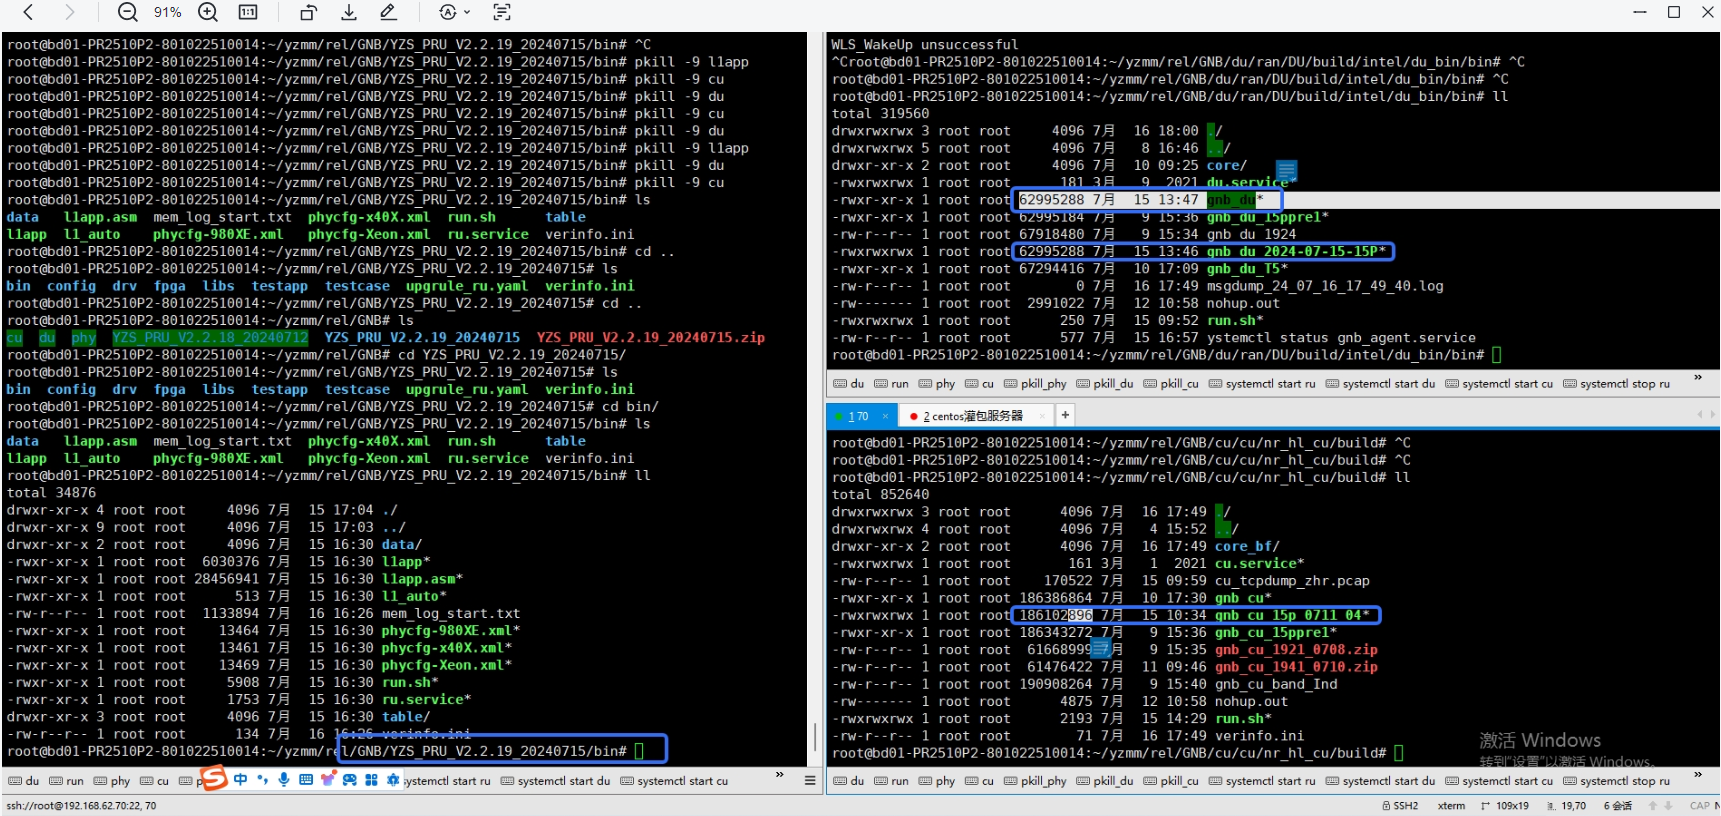Run 'pkill_phy' in top-right pane bar
The height and width of the screenshot is (816, 1721).
coord(1036,383)
